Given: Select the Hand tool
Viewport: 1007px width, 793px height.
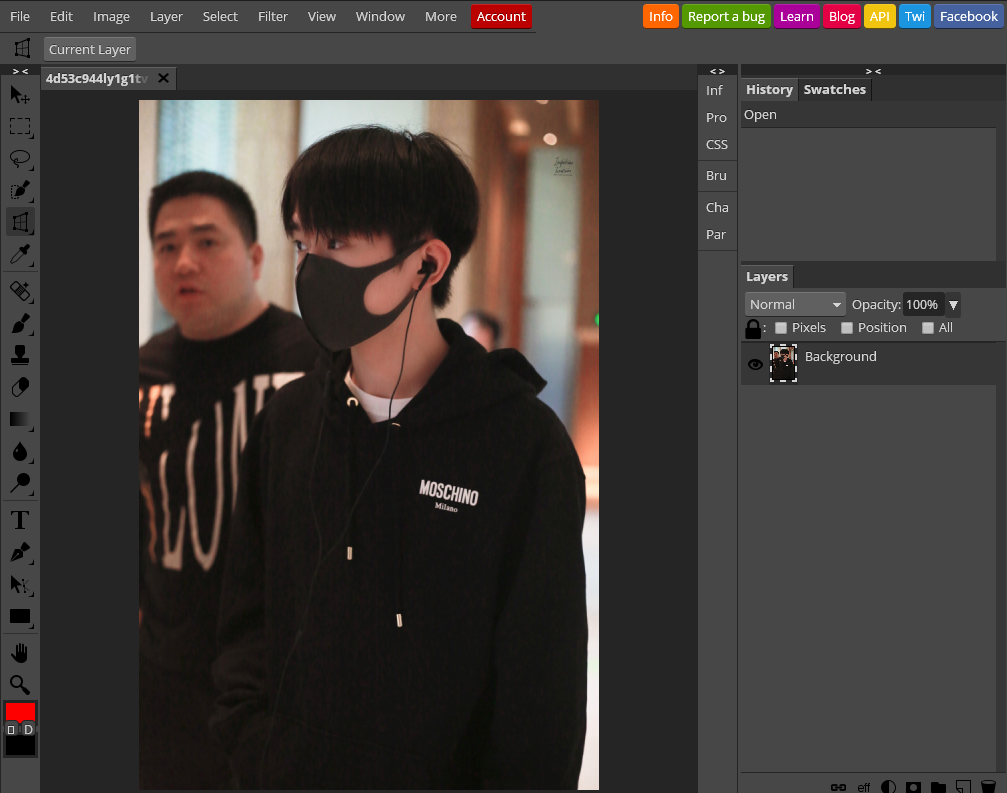Looking at the screenshot, I should click(x=20, y=654).
